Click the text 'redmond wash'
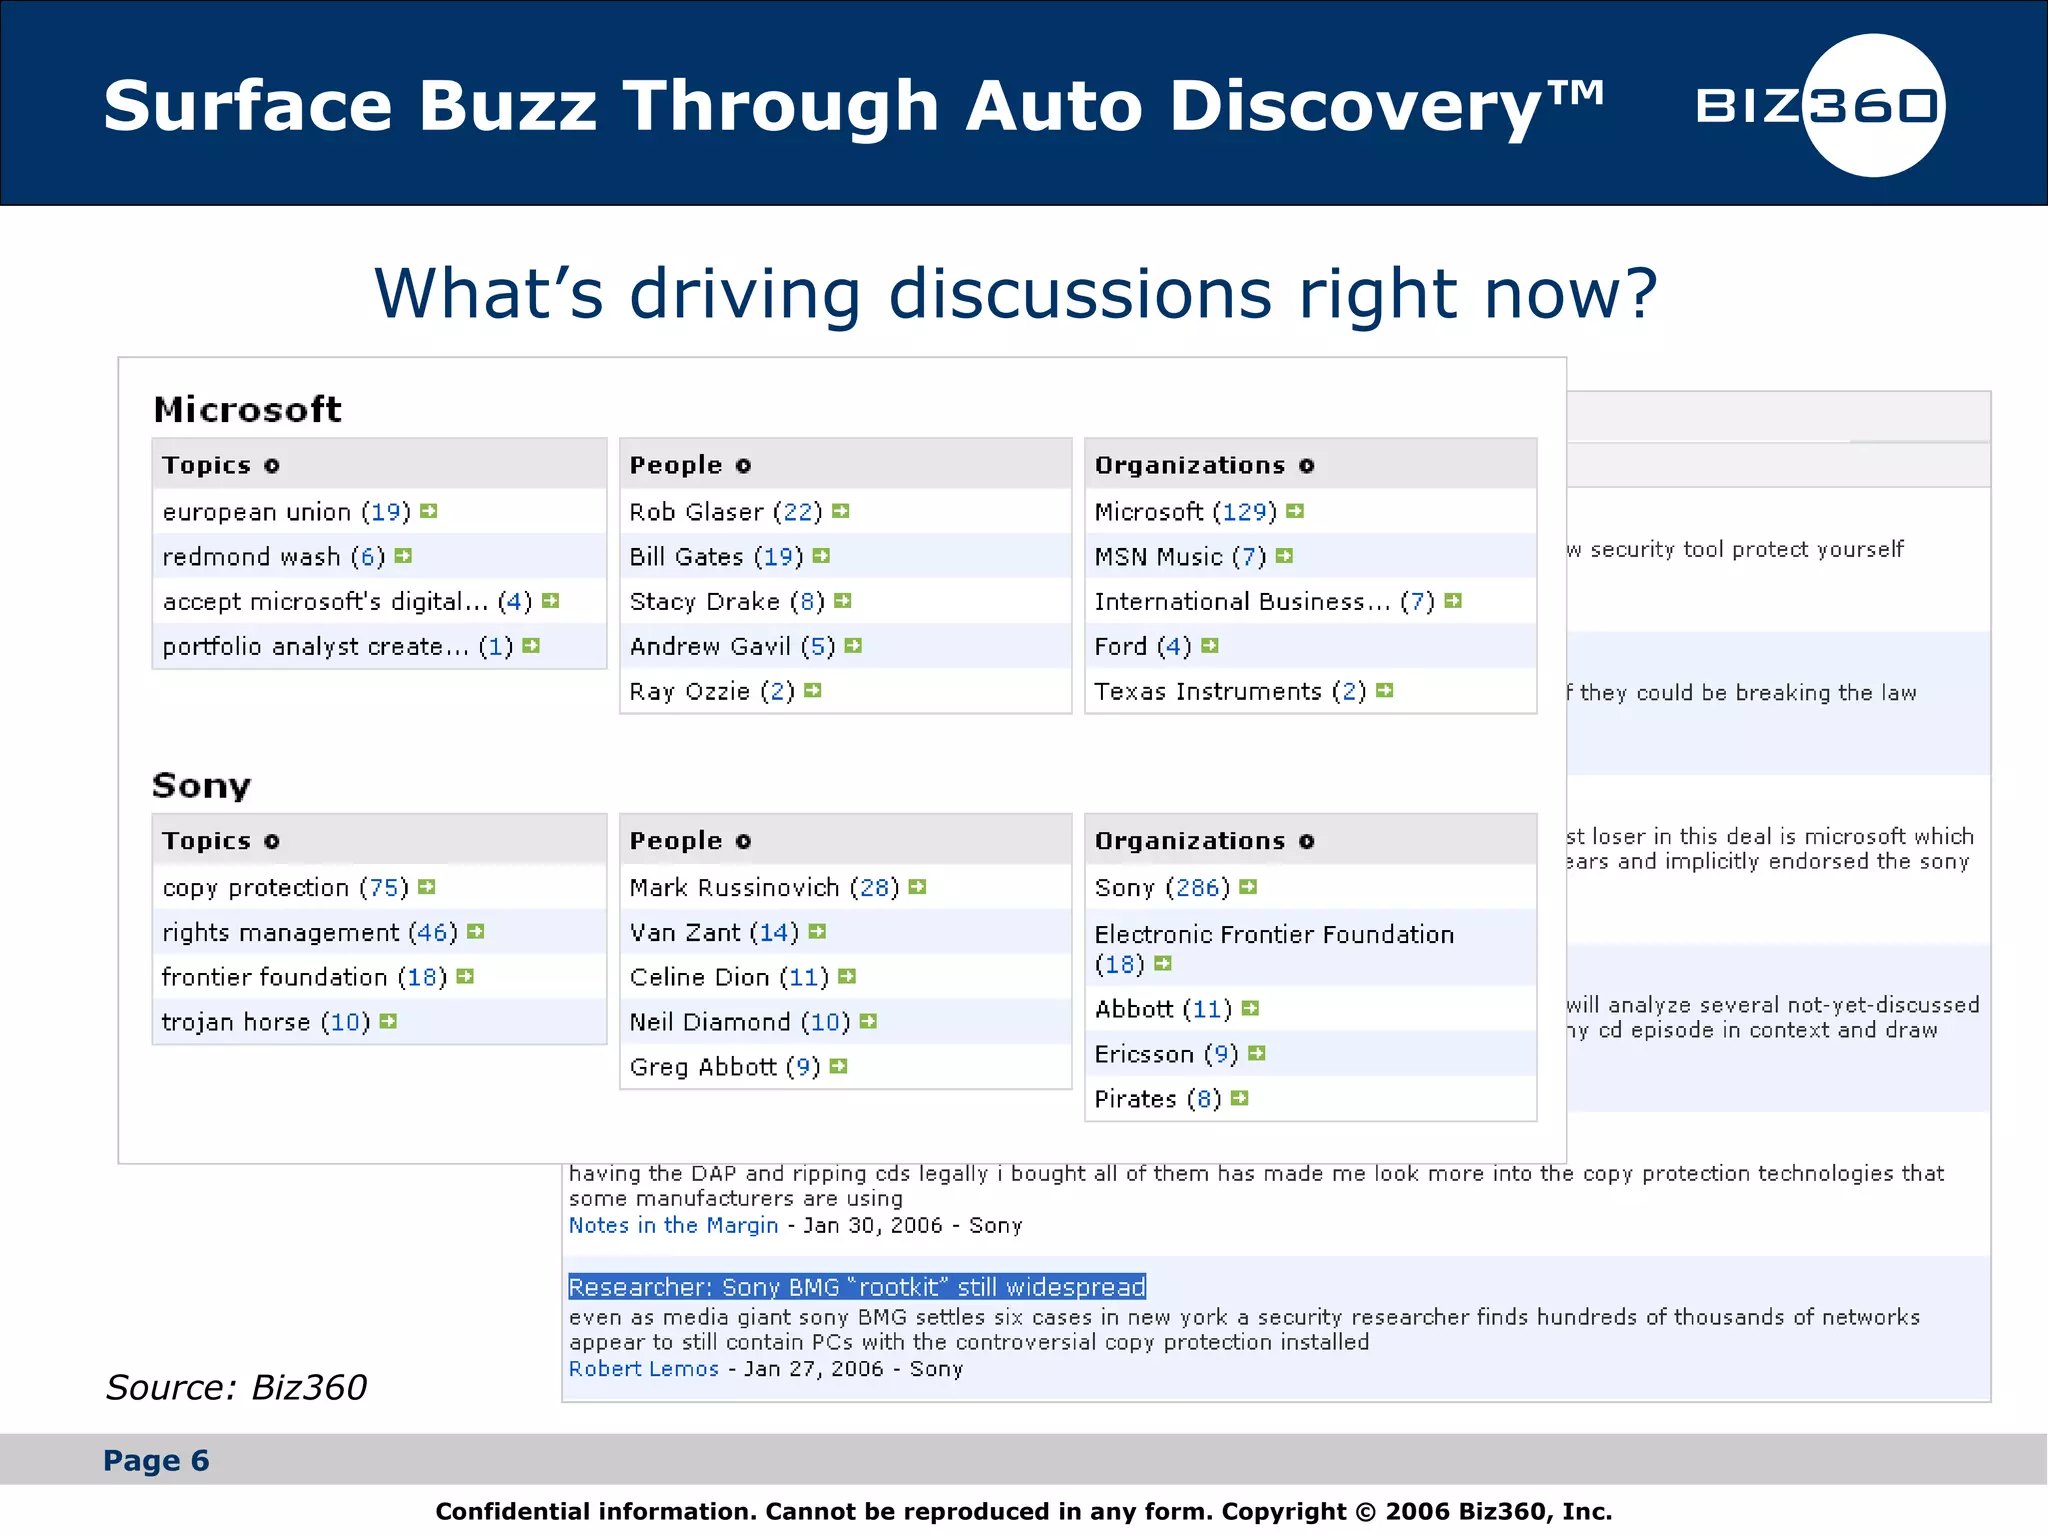The height and width of the screenshot is (1536, 2048). (251, 557)
